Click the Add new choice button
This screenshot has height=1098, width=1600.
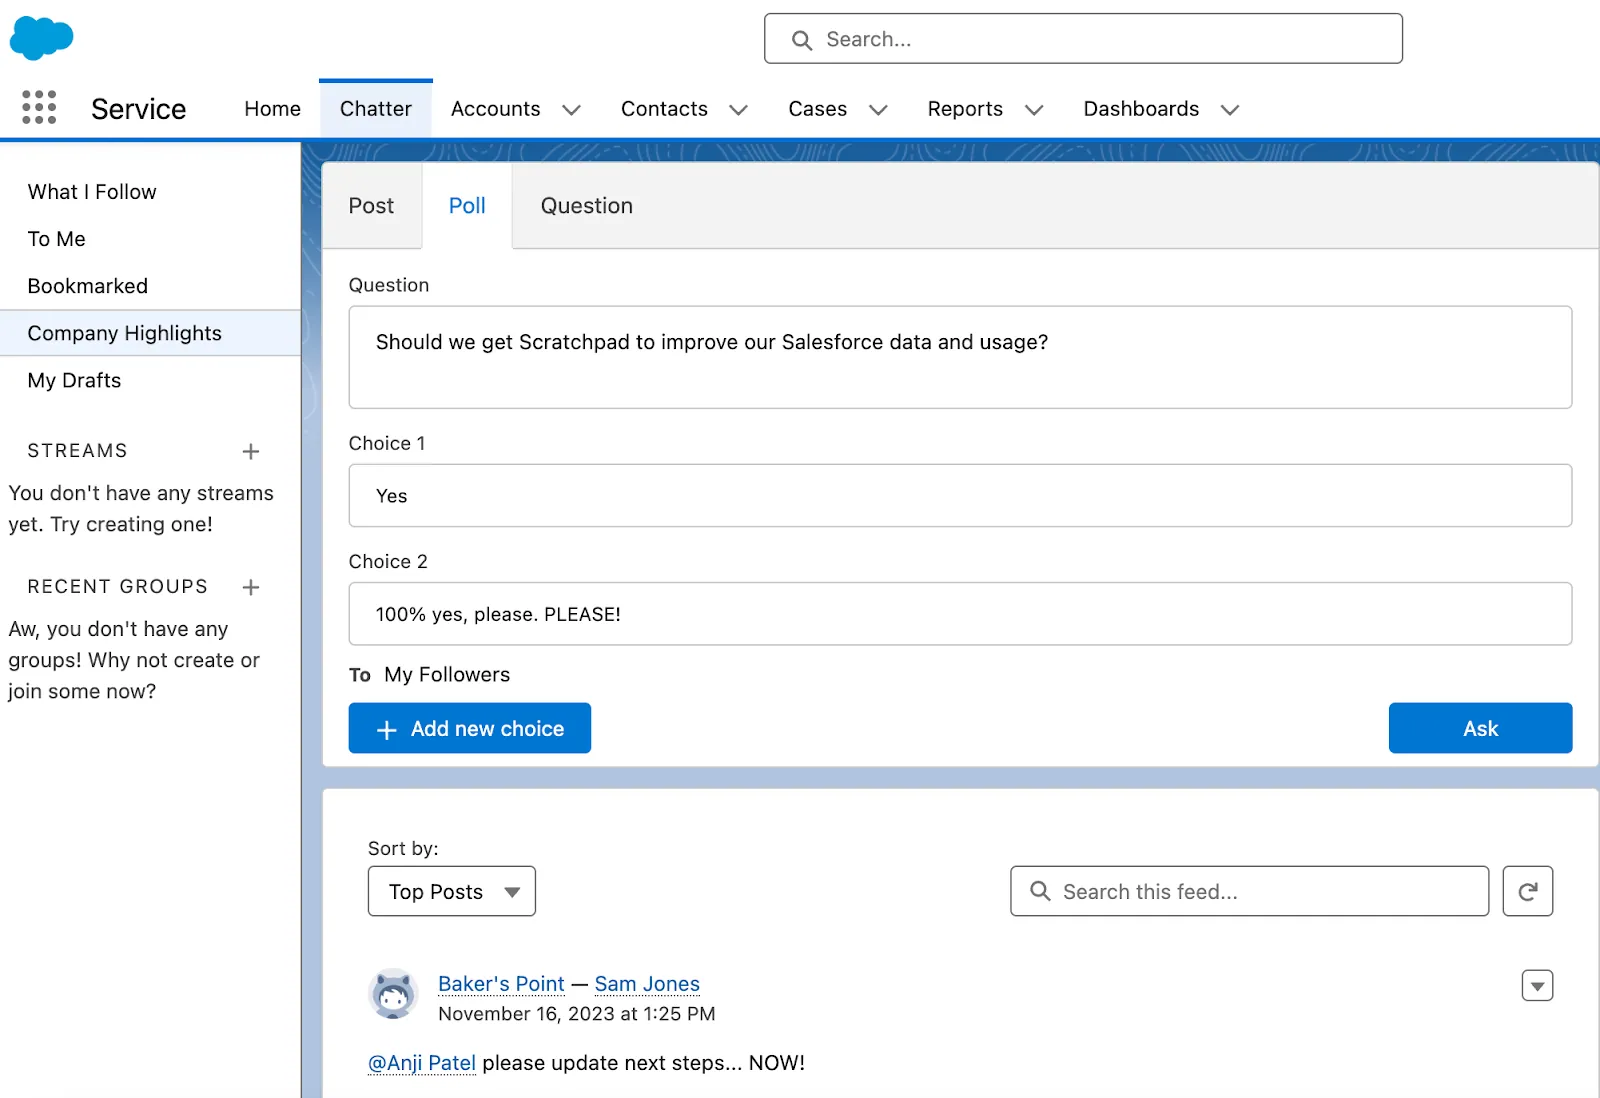(470, 728)
